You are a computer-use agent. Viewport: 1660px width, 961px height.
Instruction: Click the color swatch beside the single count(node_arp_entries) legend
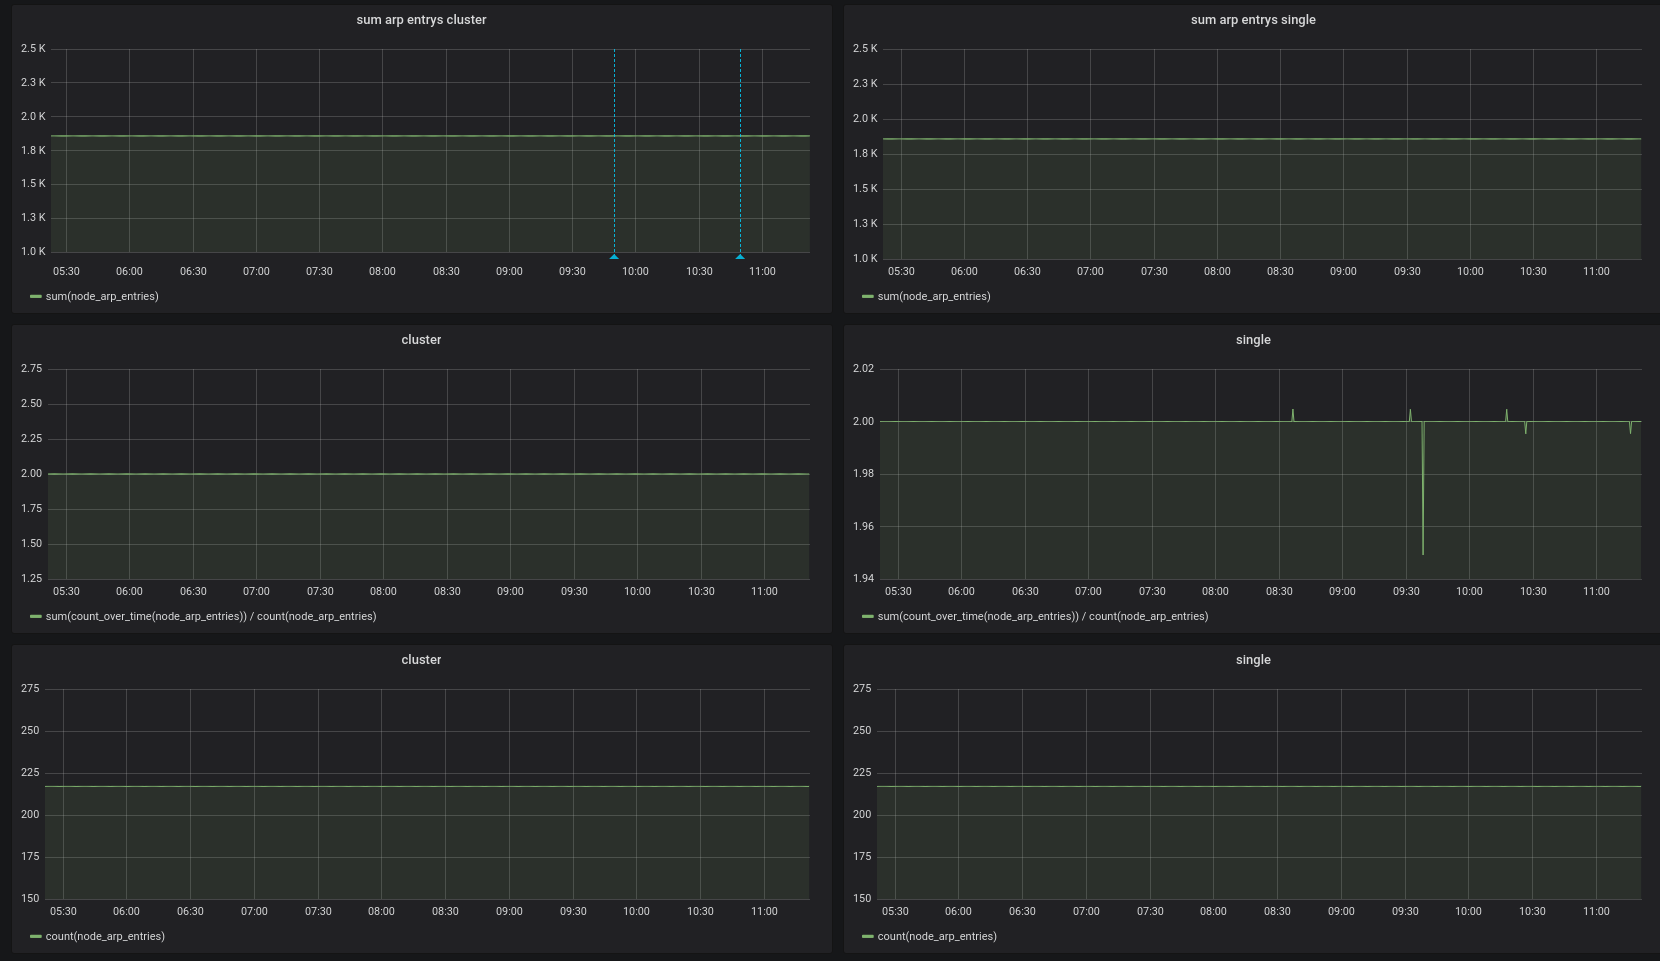(x=868, y=937)
